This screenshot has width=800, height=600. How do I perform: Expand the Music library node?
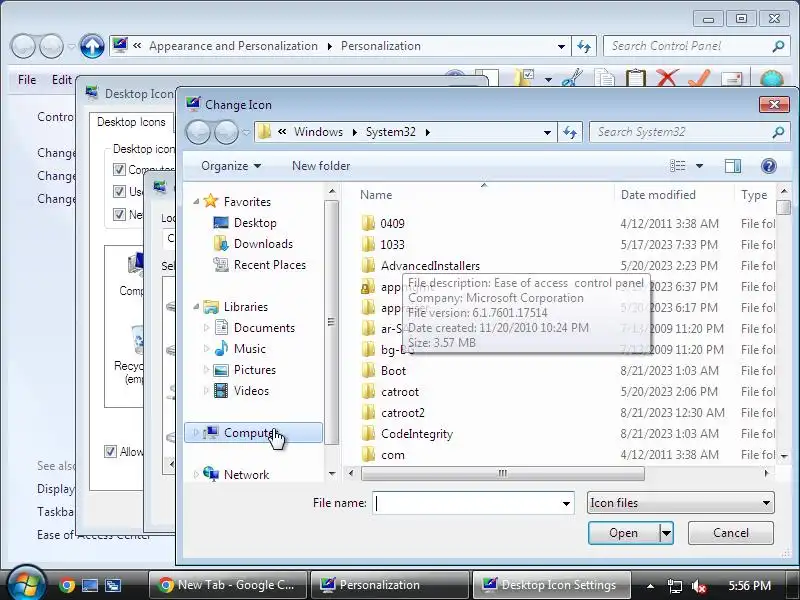(x=206, y=348)
